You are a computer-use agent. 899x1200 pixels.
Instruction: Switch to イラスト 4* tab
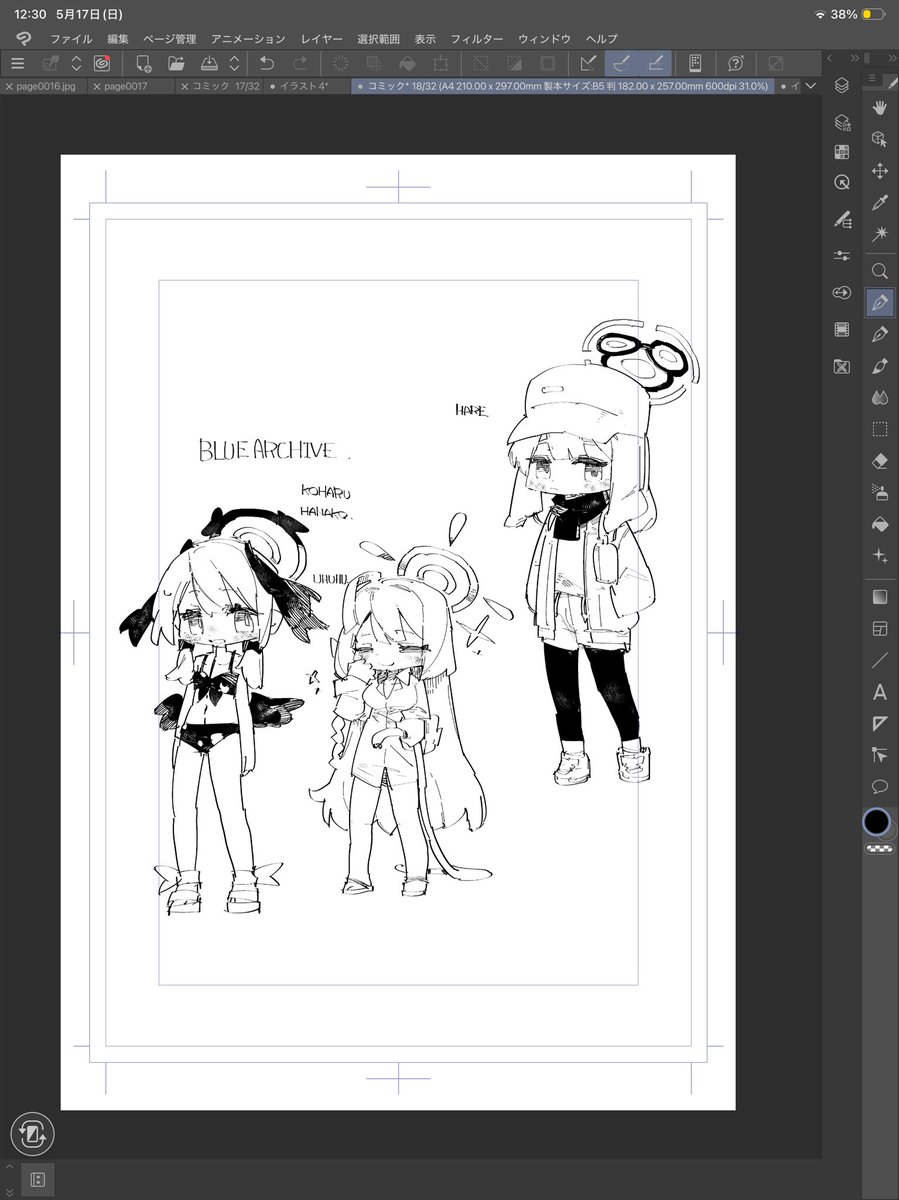click(304, 87)
